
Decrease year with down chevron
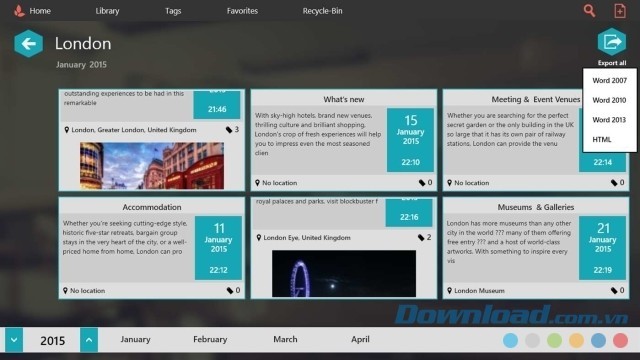pyautogui.click(x=14, y=340)
